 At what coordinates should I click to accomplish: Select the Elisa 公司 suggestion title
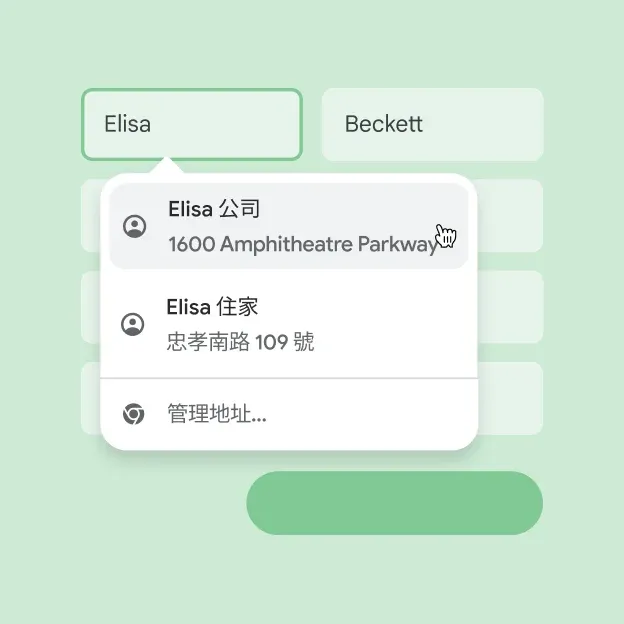pyautogui.click(x=214, y=209)
